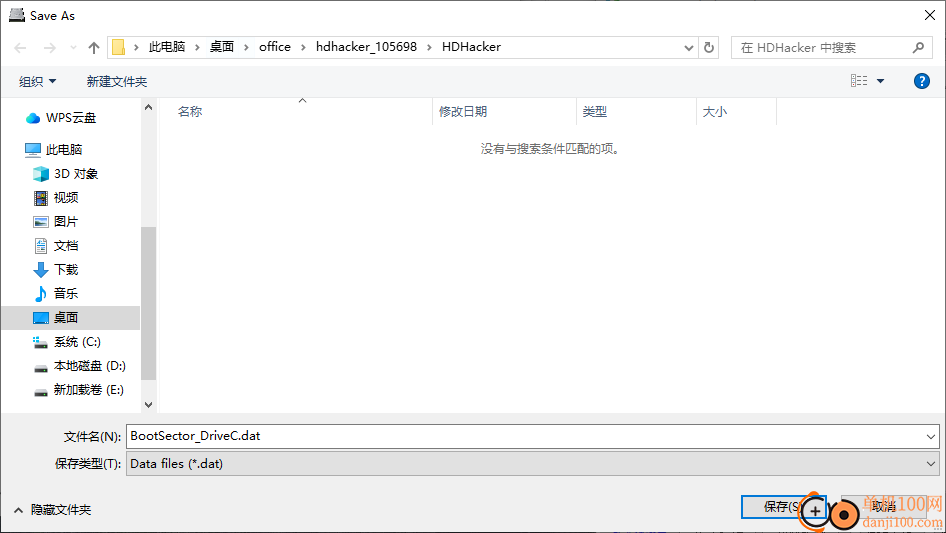
Task: Expand the chevron after office breadcrumb
Action: (x=303, y=47)
